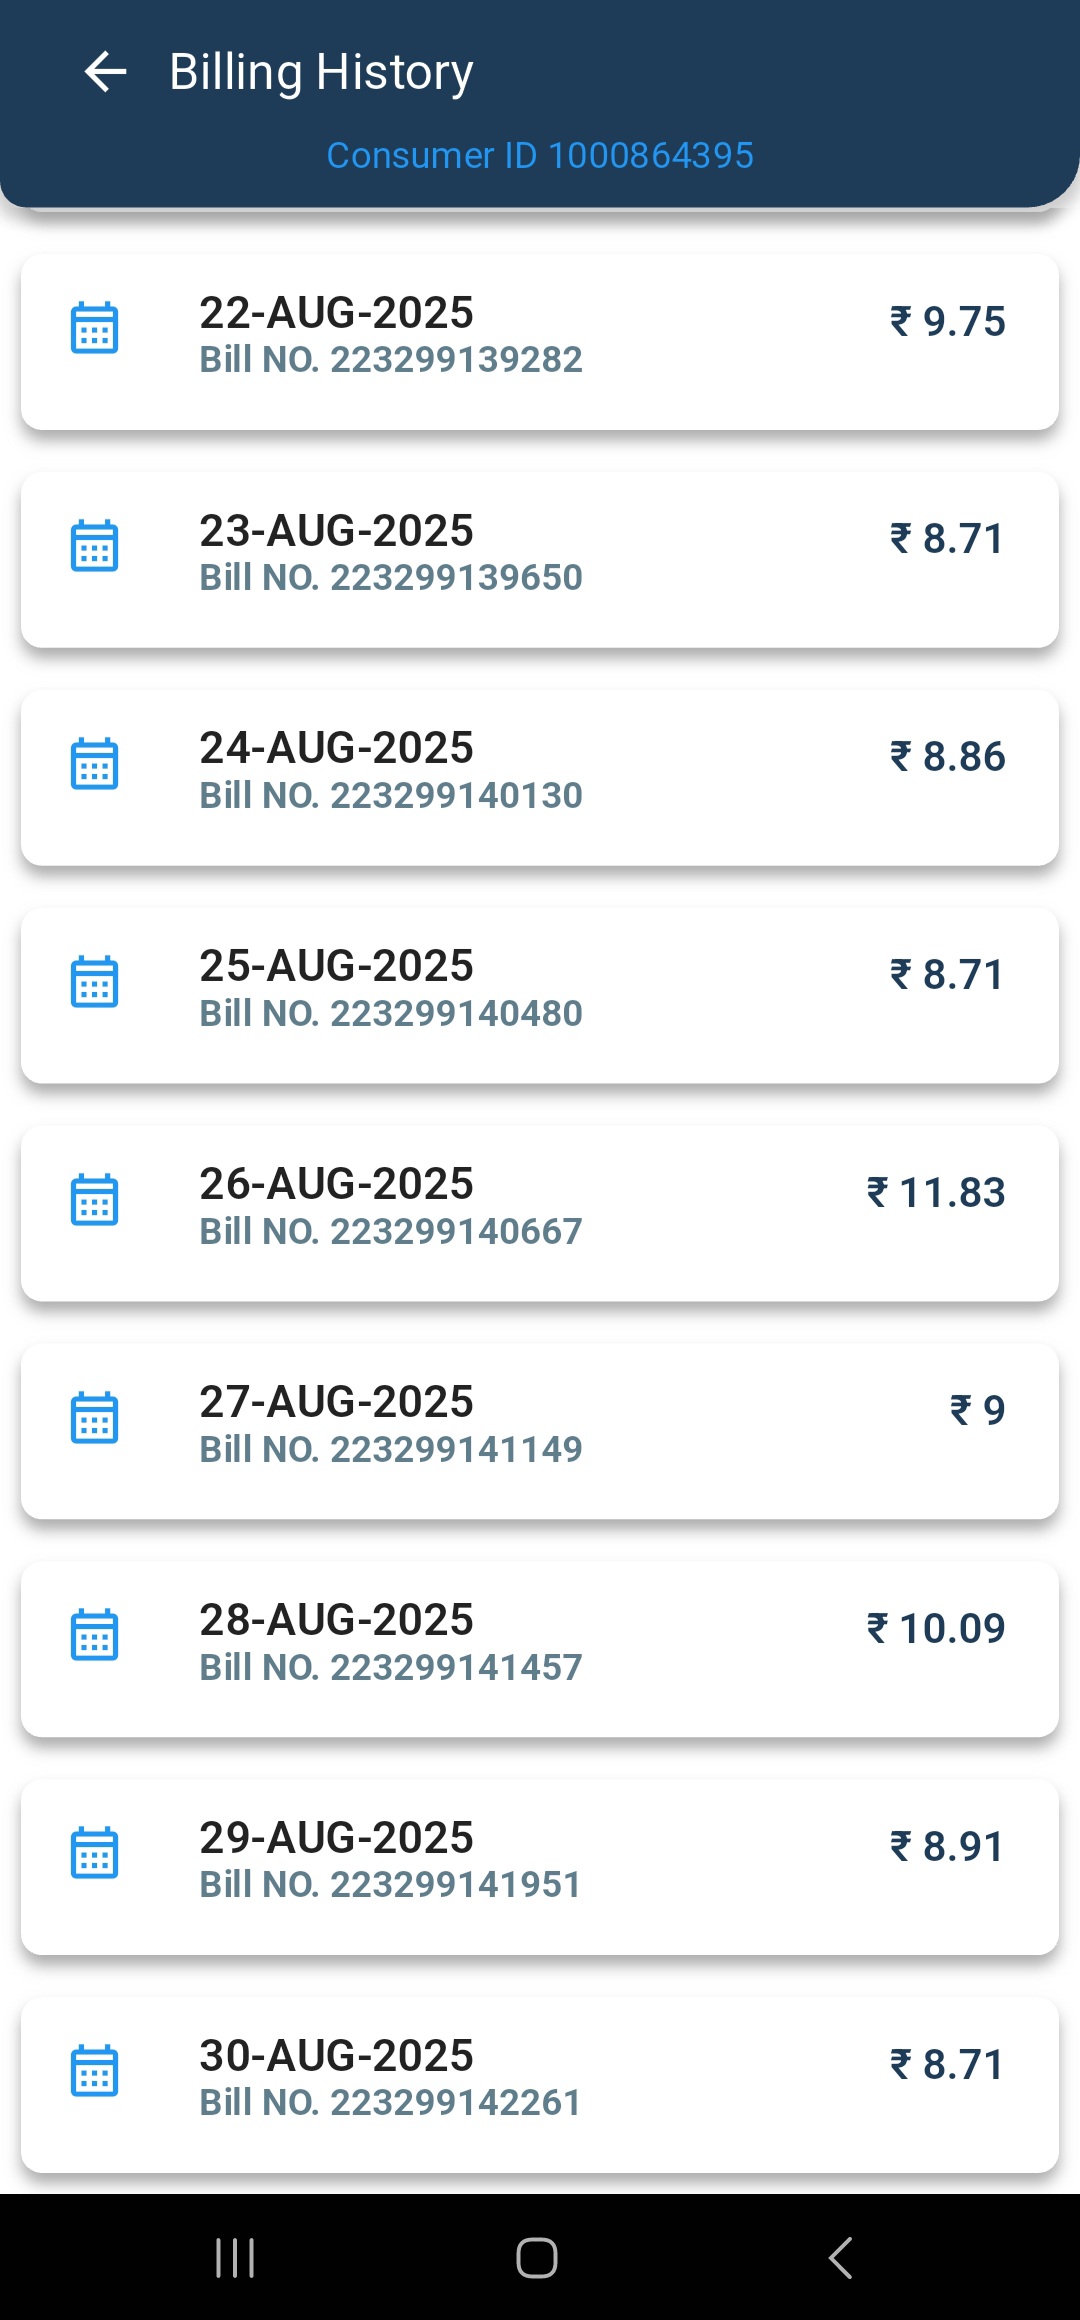Select Bill NO. 223299141149 row text
Image resolution: width=1080 pixels, height=2320 pixels.
[x=391, y=1450]
